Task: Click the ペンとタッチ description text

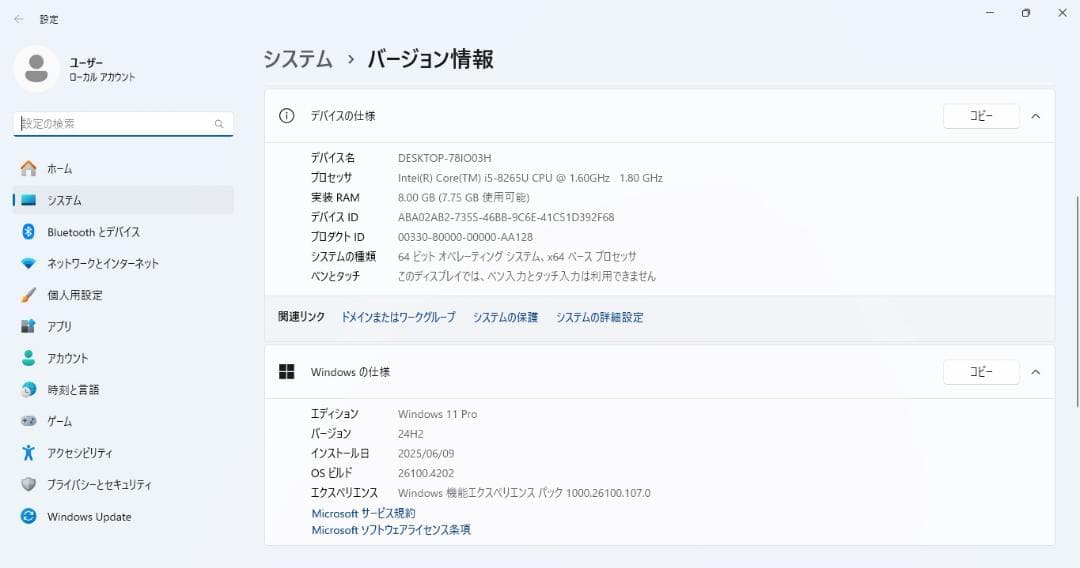Action: coord(526,276)
